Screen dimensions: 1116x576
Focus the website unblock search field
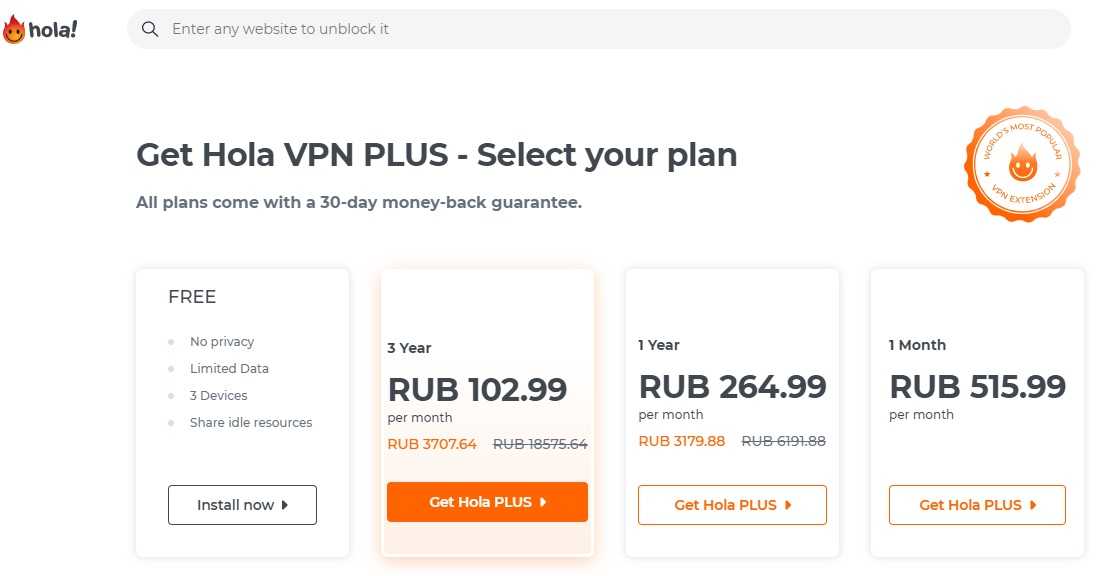pos(600,29)
